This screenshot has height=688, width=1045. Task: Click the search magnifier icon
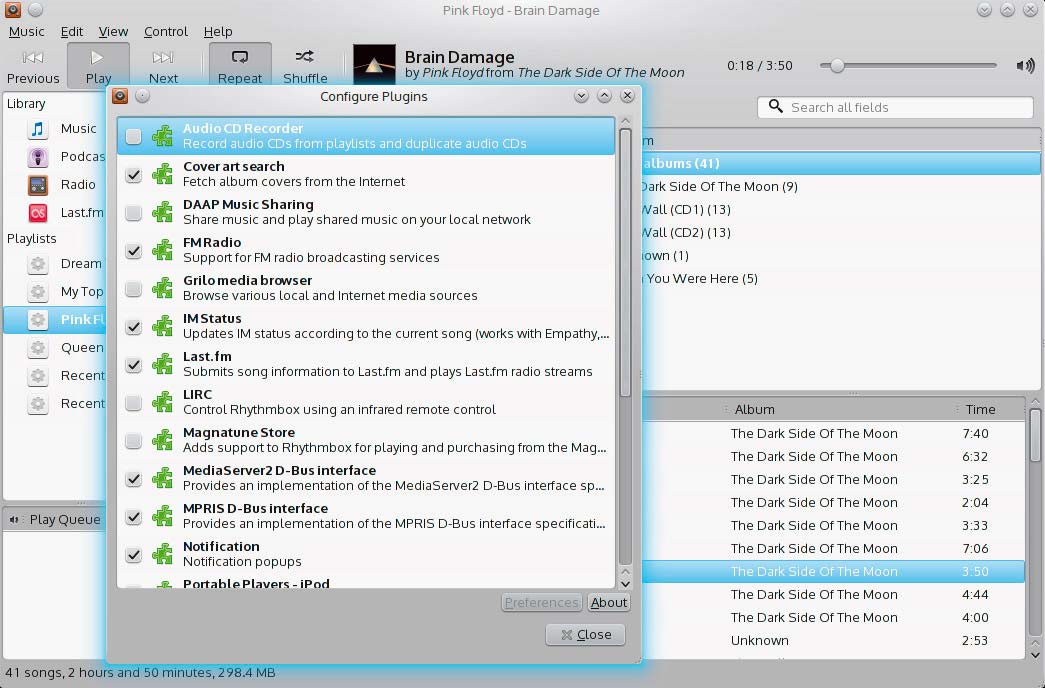(776, 107)
